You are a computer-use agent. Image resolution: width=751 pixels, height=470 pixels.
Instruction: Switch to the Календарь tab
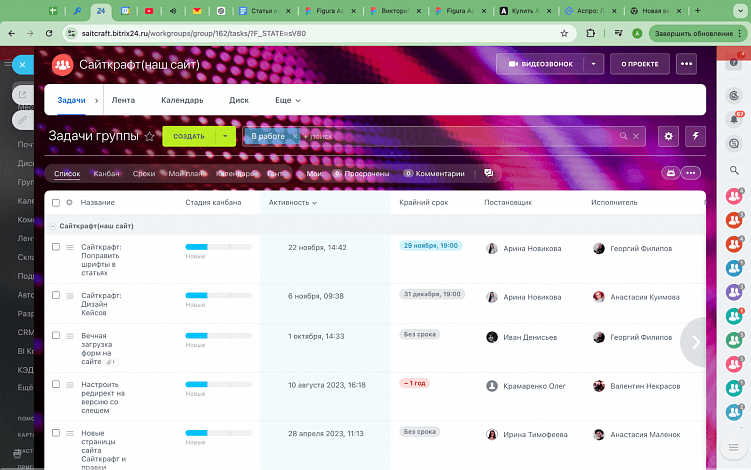point(182,100)
